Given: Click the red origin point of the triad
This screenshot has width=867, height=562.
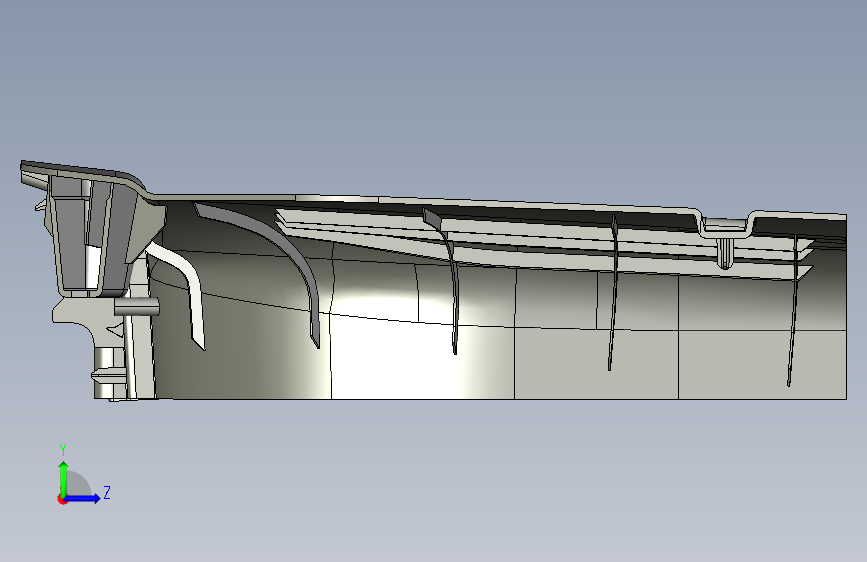Looking at the screenshot, I should tap(62, 499).
